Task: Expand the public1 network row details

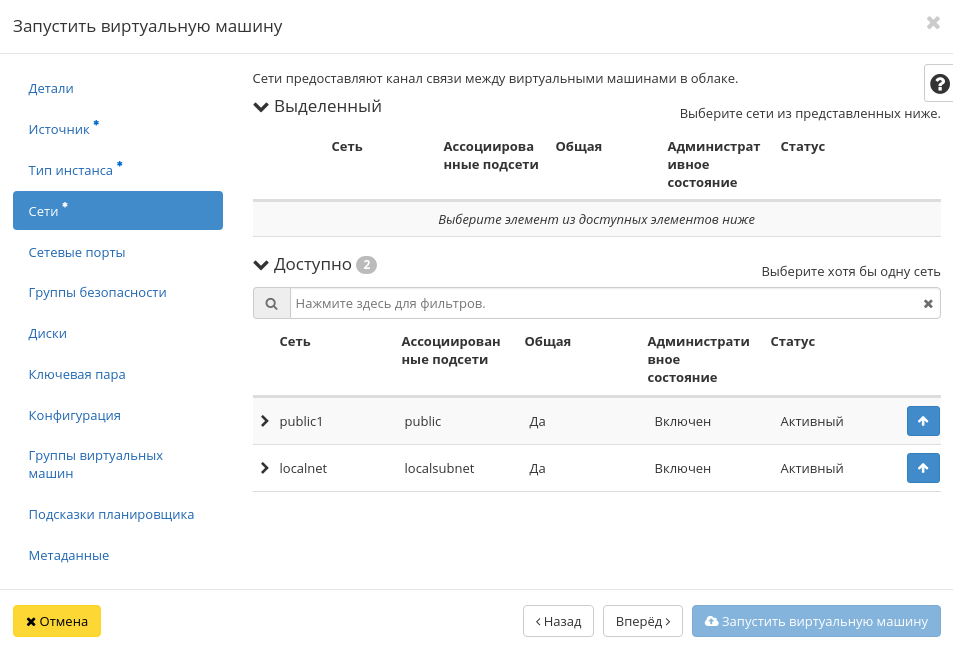Action: (x=265, y=421)
